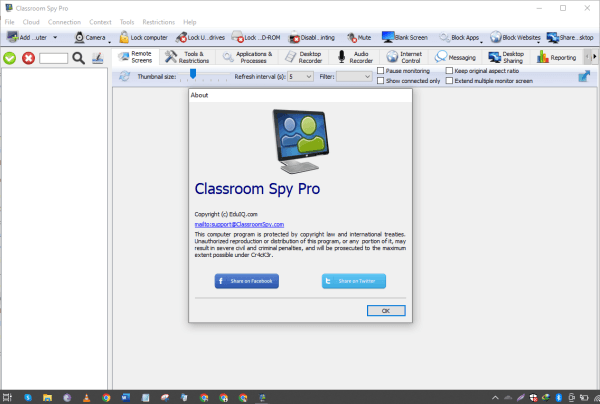The image size is (600, 404).
Task: Click the full screen arrow icon
Action: [584, 76]
